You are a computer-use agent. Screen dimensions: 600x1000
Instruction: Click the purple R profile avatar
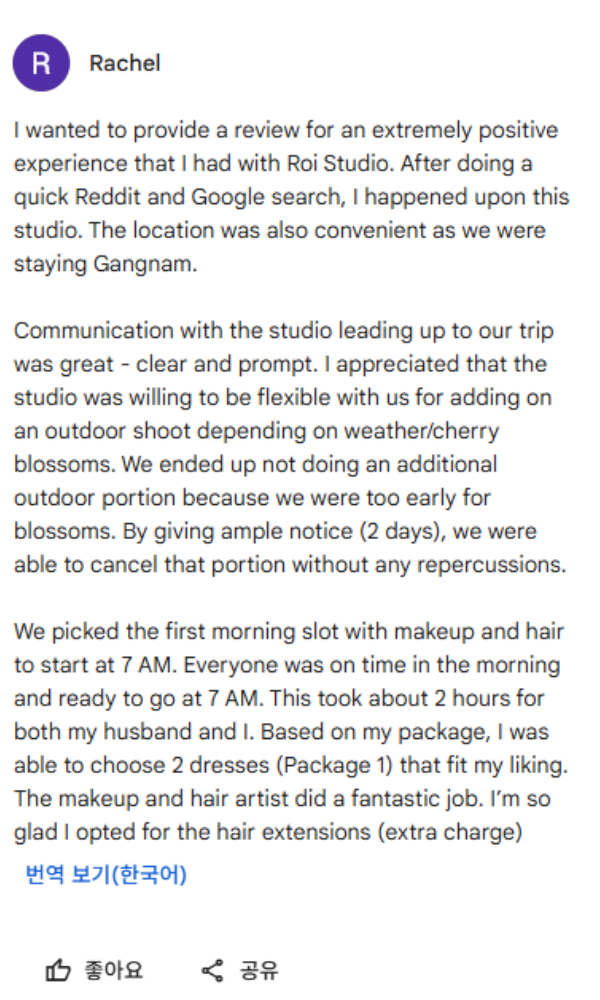(41, 63)
